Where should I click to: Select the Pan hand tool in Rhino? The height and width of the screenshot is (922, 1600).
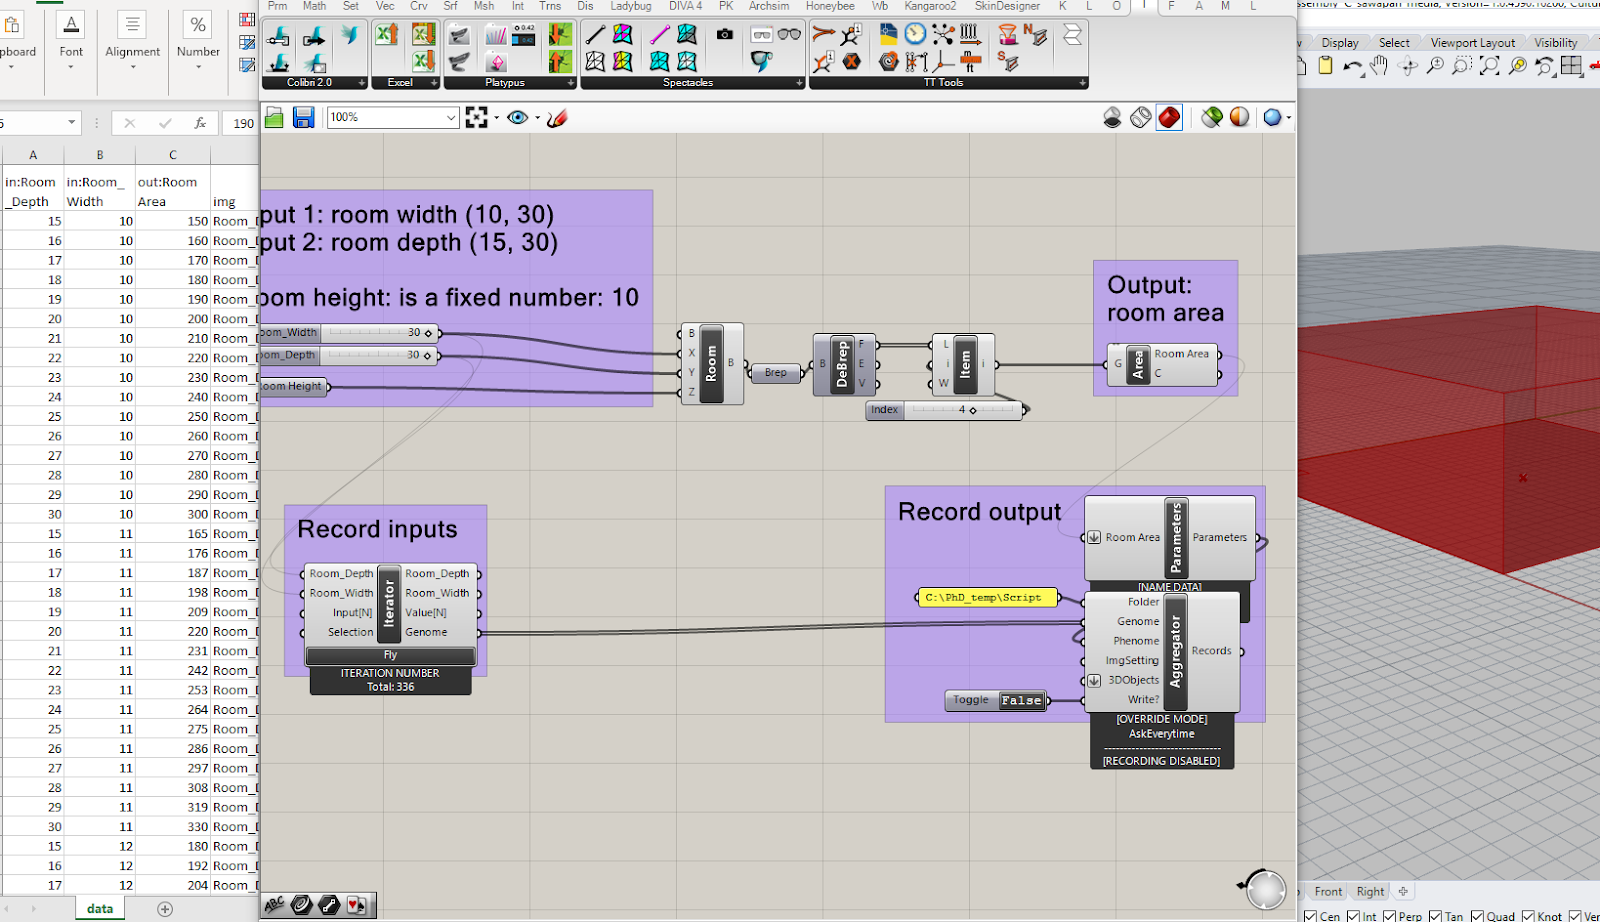(x=1380, y=66)
